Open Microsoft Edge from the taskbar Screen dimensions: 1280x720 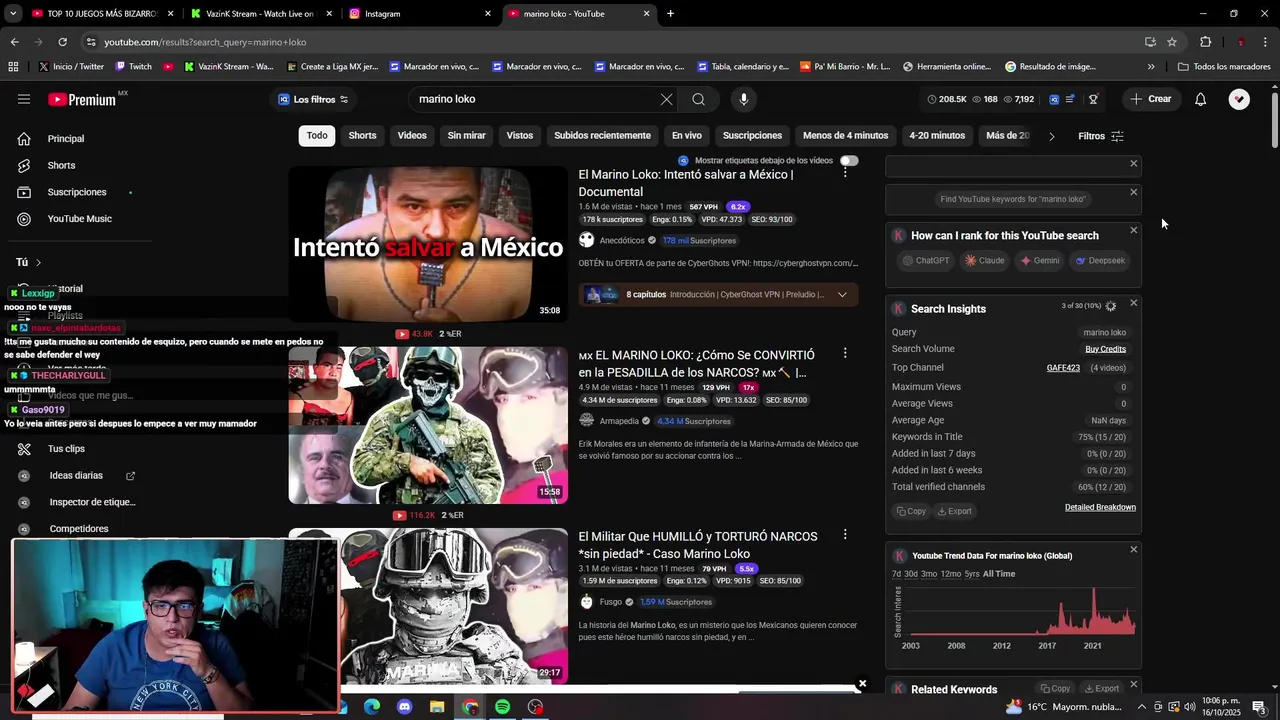pyautogui.click(x=372, y=707)
